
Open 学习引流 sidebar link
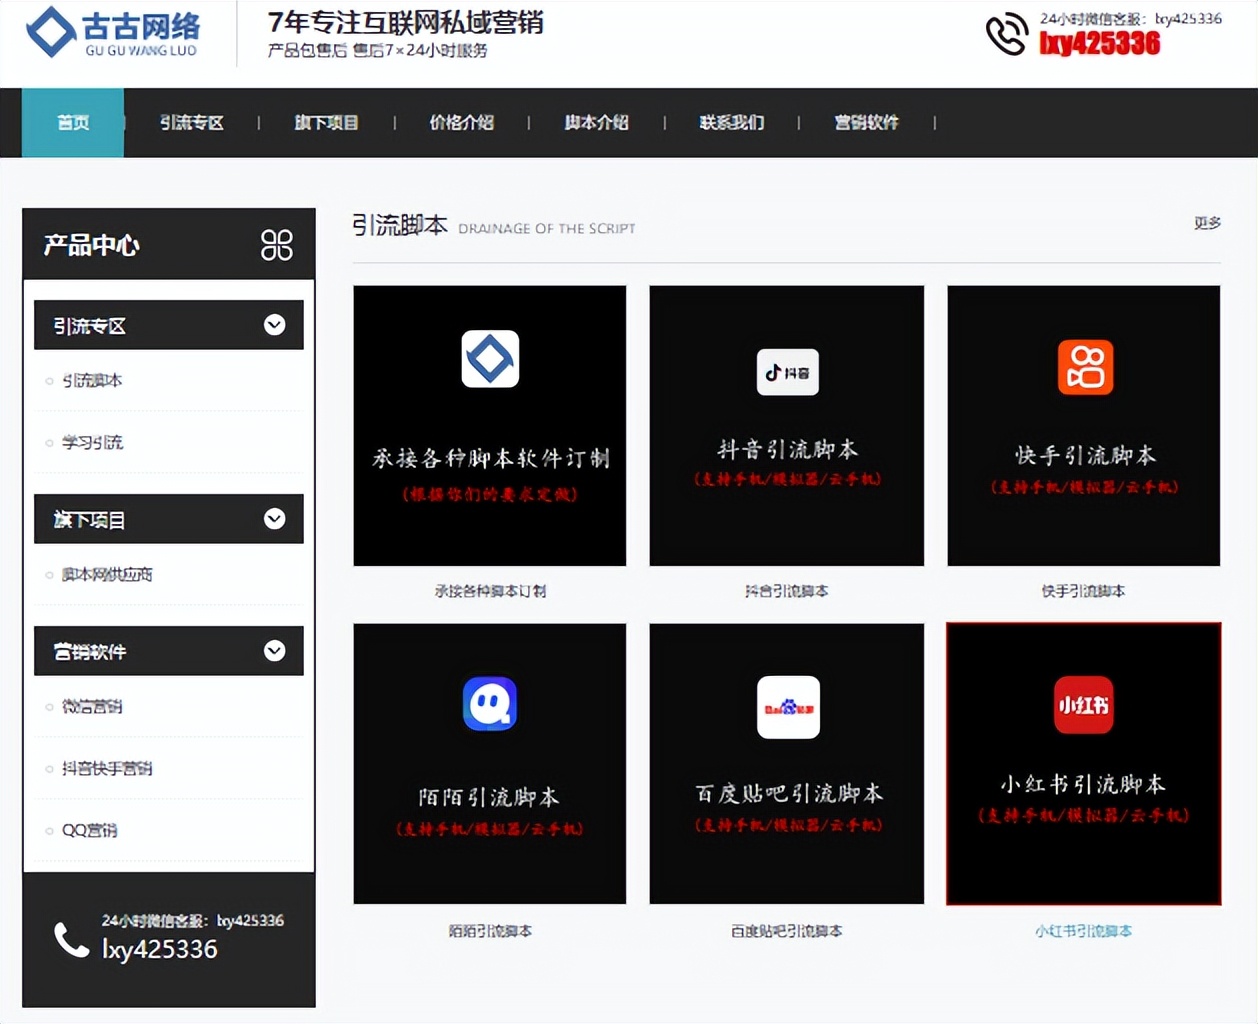click(92, 442)
